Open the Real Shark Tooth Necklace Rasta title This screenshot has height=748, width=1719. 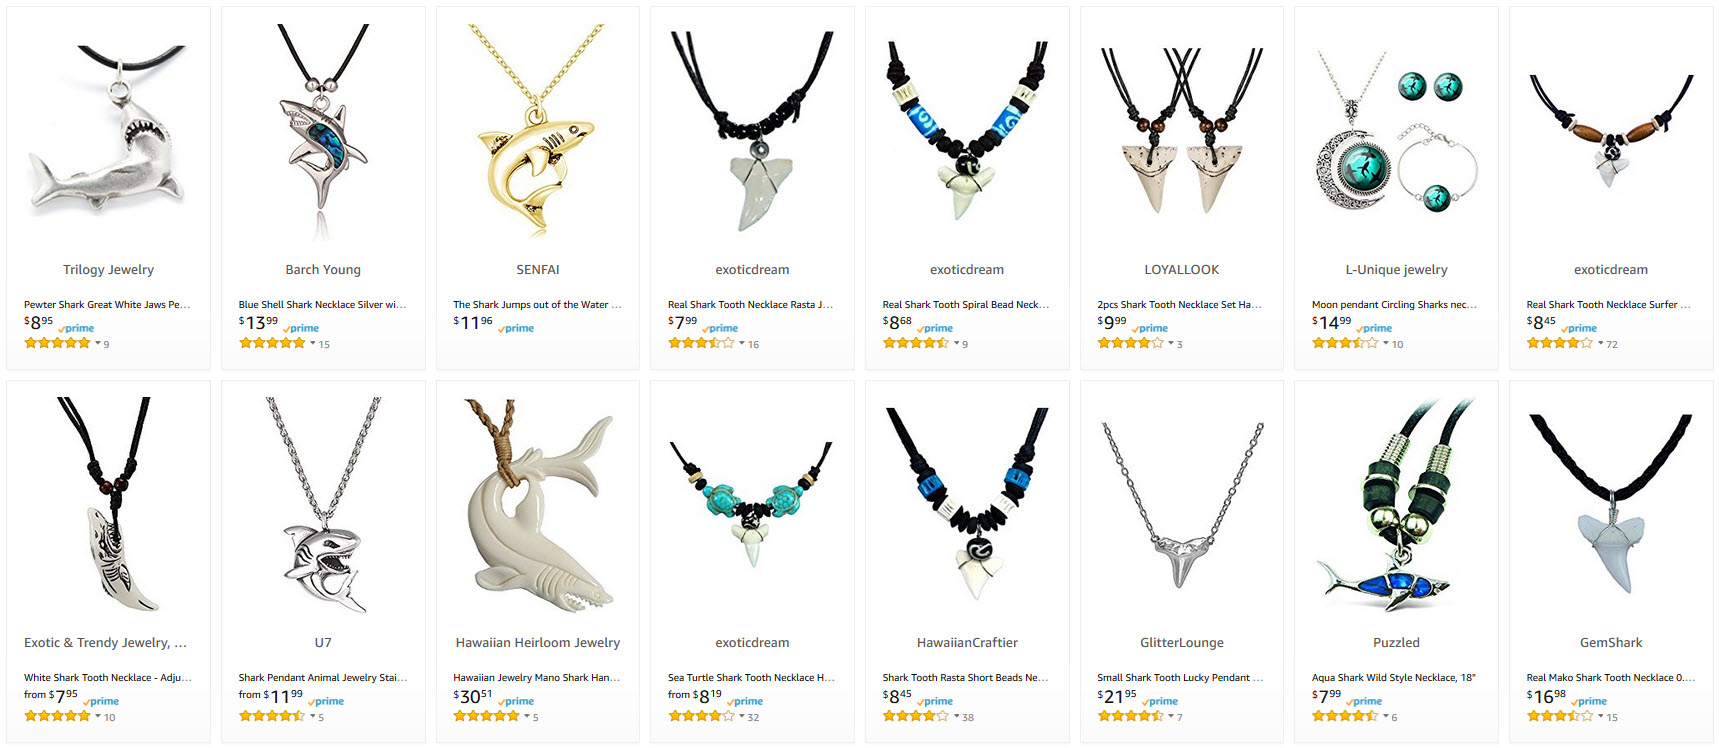coord(750,305)
